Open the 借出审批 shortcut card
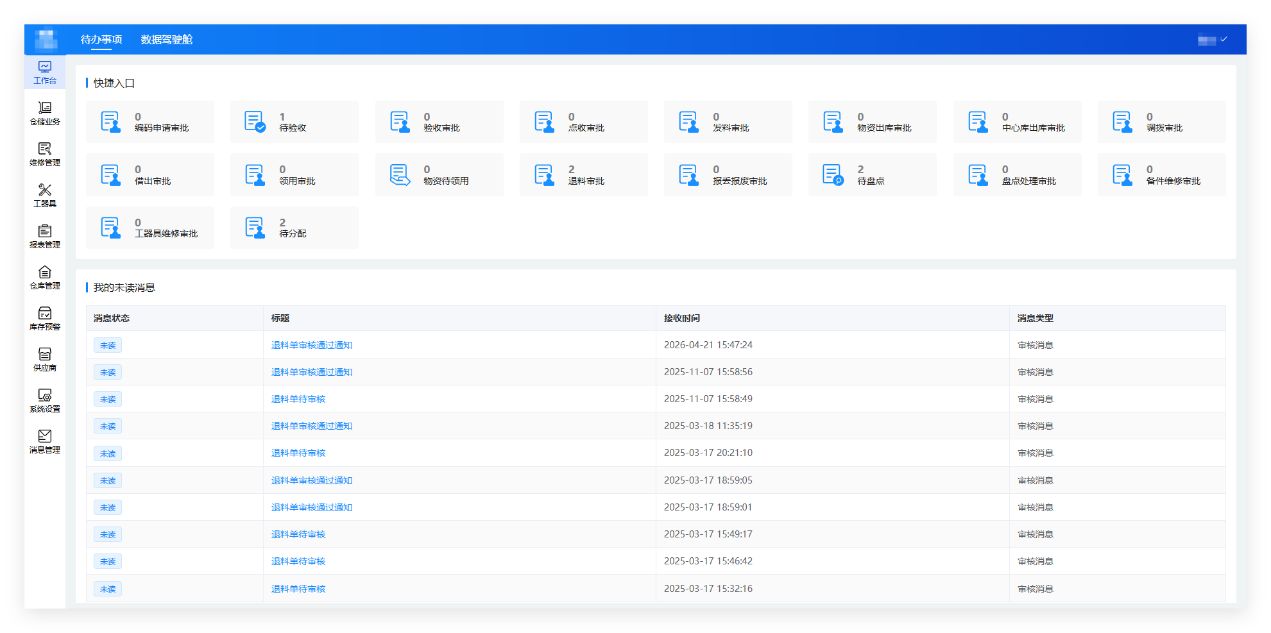This screenshot has height=633, width=1271. (x=150, y=175)
